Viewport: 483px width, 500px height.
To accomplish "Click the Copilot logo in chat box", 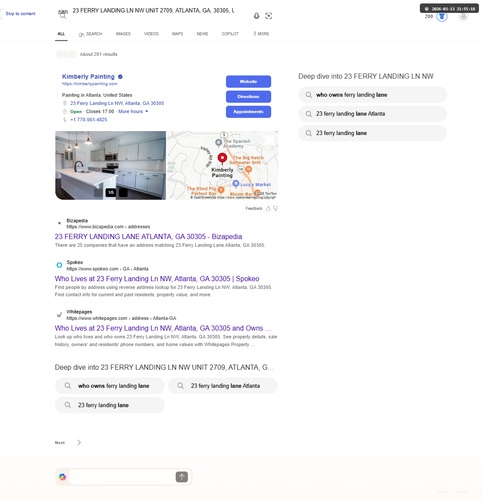I will pos(62,477).
